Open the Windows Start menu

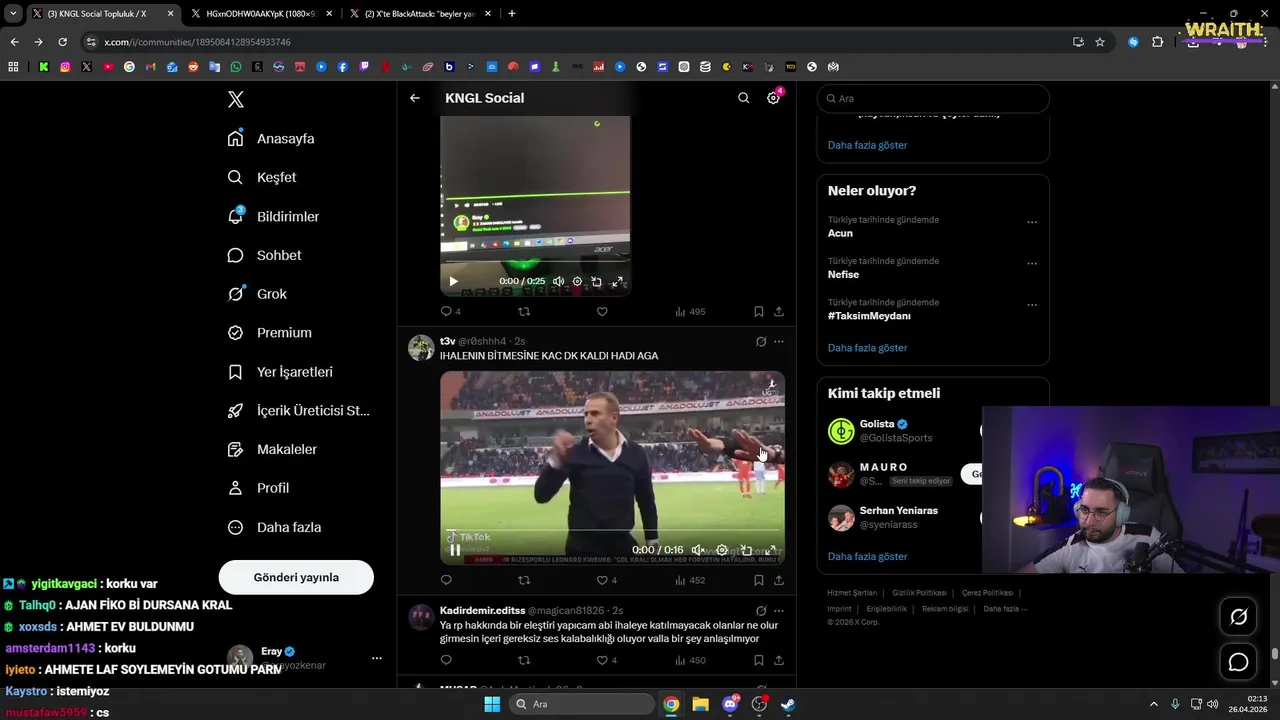pos(492,704)
